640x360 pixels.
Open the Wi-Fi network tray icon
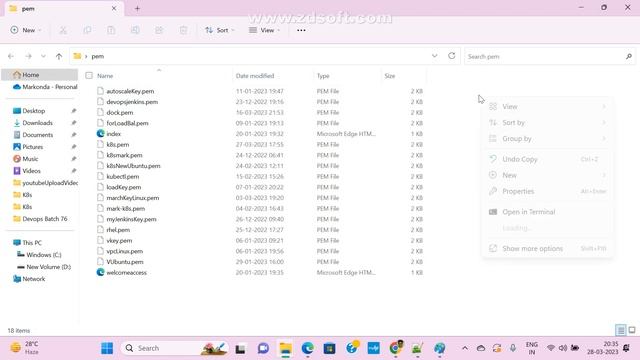pos(551,348)
